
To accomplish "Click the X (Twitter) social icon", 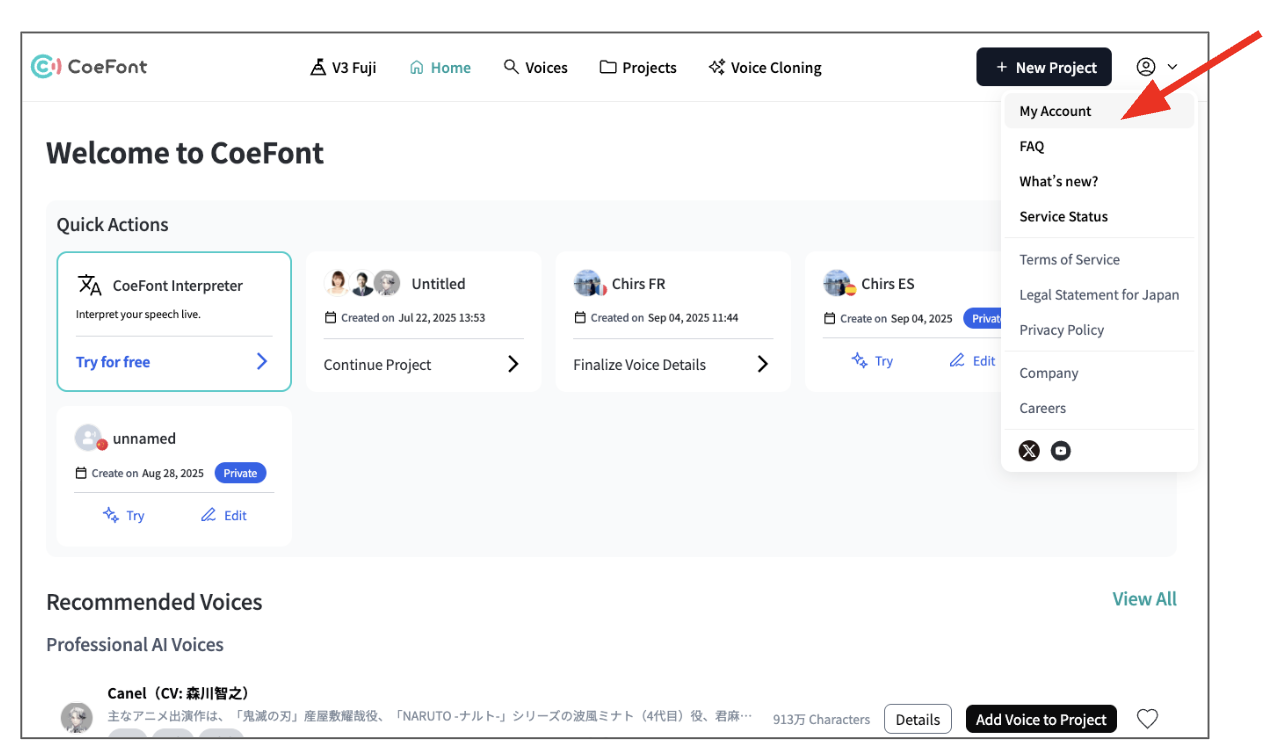I will point(1029,451).
